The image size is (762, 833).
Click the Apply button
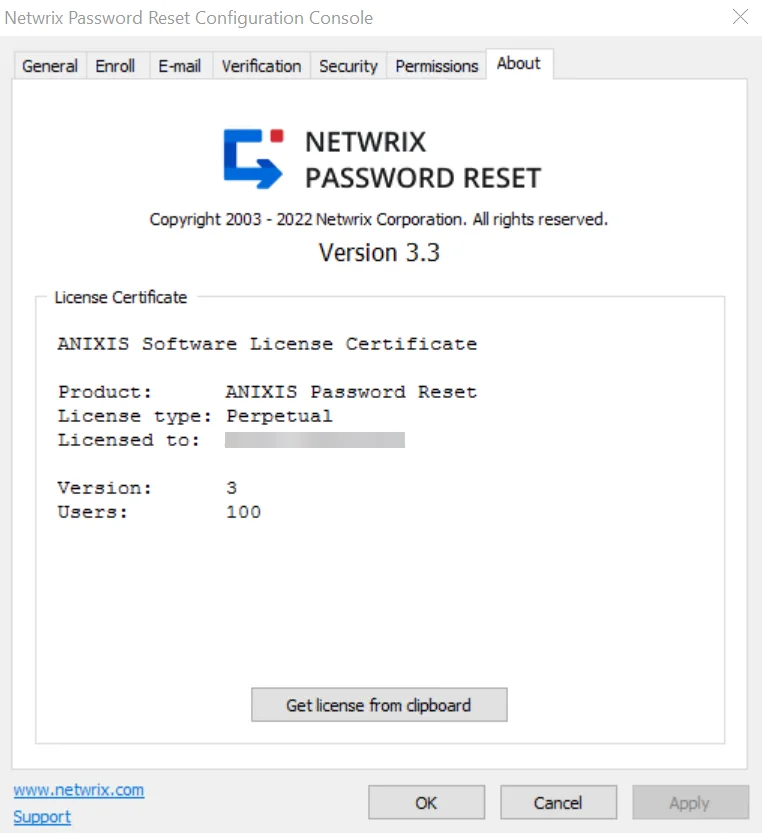point(690,803)
